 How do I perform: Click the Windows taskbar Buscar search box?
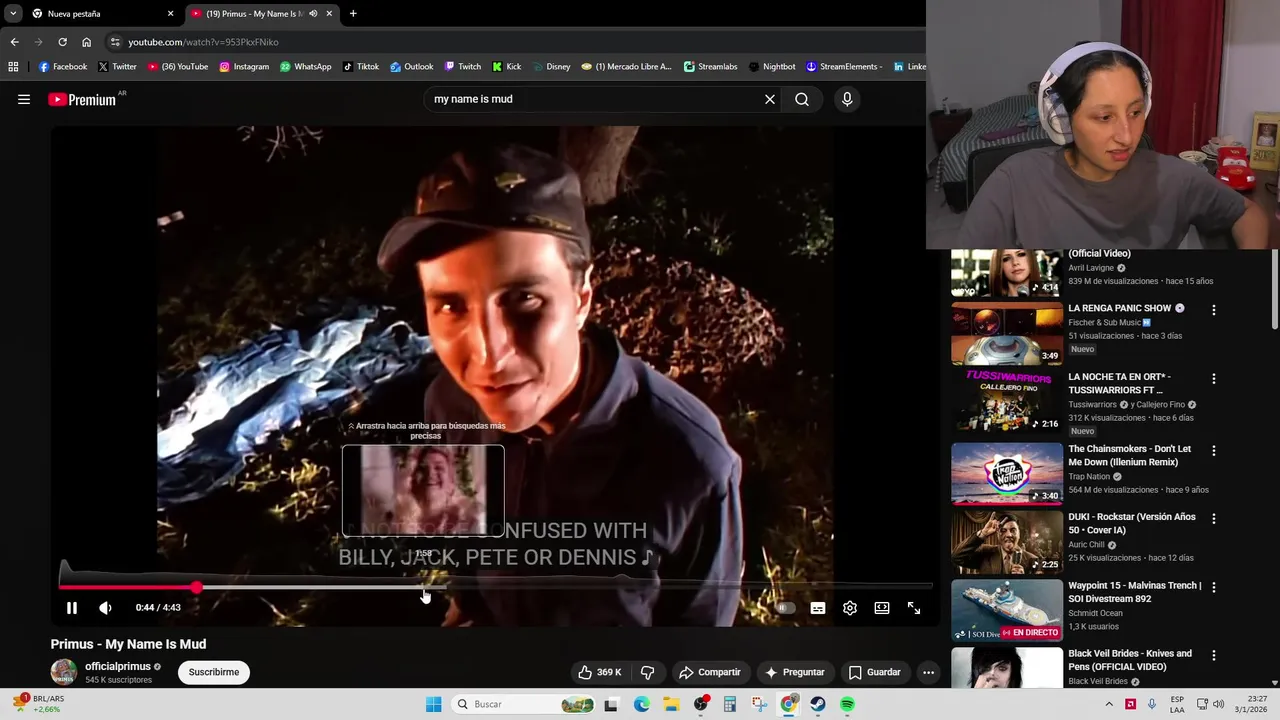click(x=525, y=704)
